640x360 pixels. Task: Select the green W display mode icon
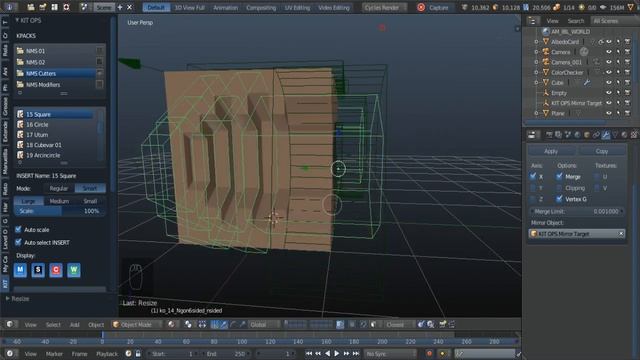tap(74, 270)
